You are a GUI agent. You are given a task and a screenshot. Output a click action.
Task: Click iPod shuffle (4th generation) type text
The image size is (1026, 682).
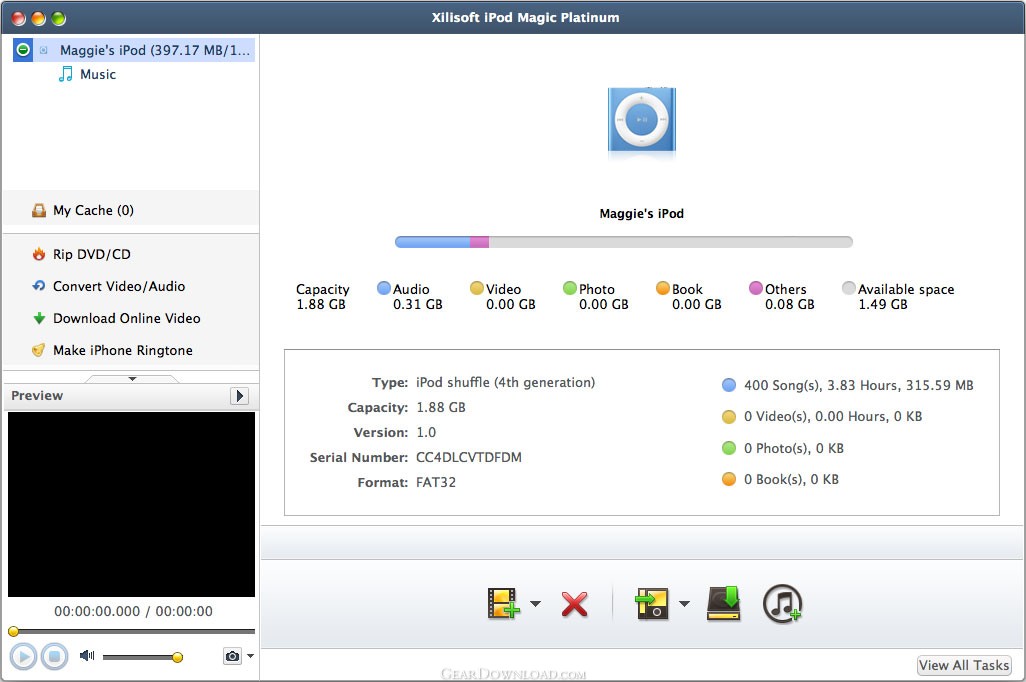[505, 382]
